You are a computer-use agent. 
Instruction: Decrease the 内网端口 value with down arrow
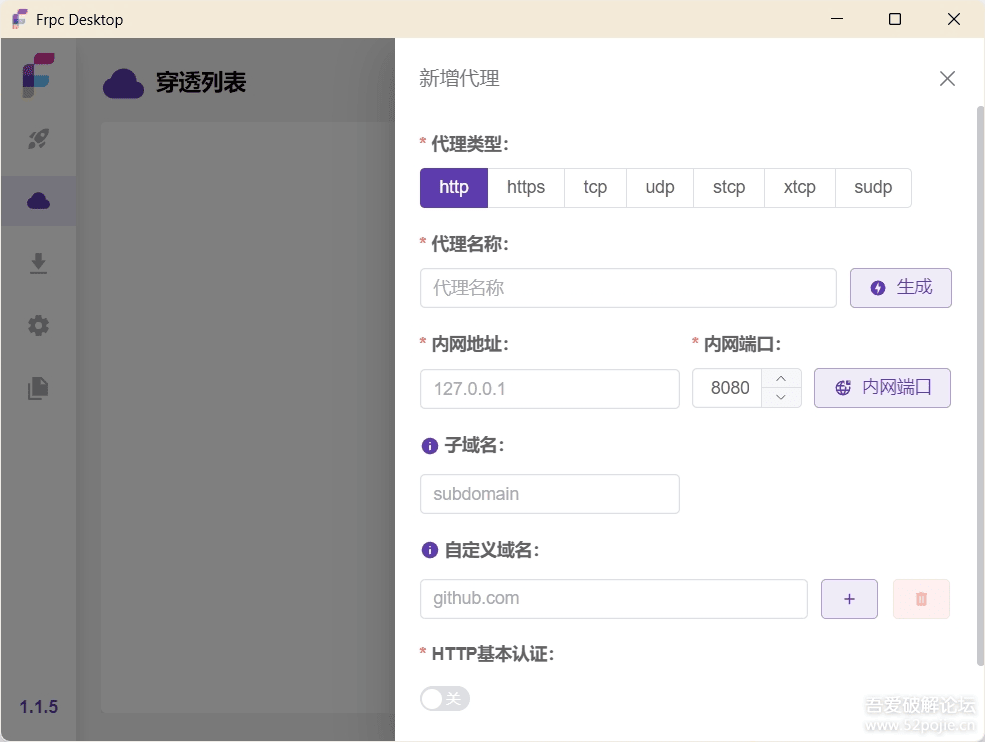click(x=781, y=398)
